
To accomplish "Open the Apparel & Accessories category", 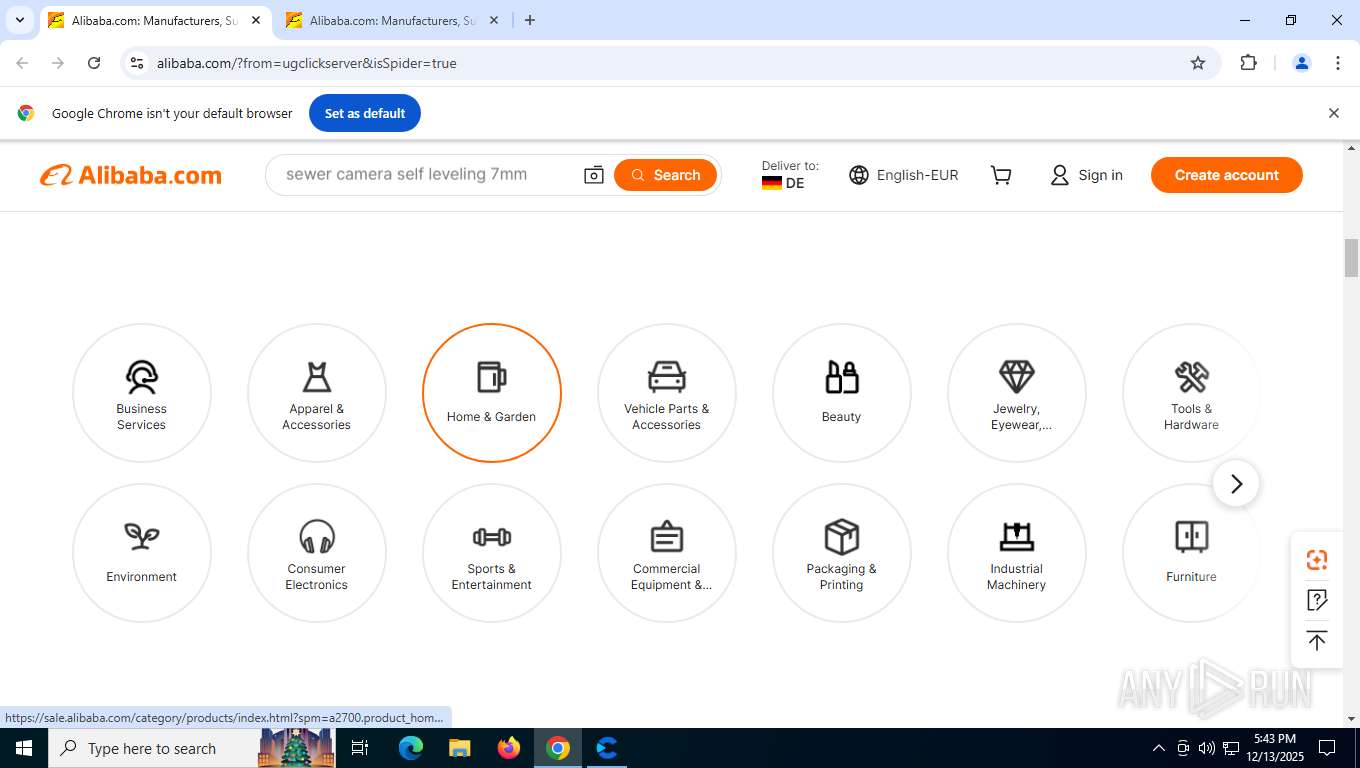I will pyautogui.click(x=317, y=393).
